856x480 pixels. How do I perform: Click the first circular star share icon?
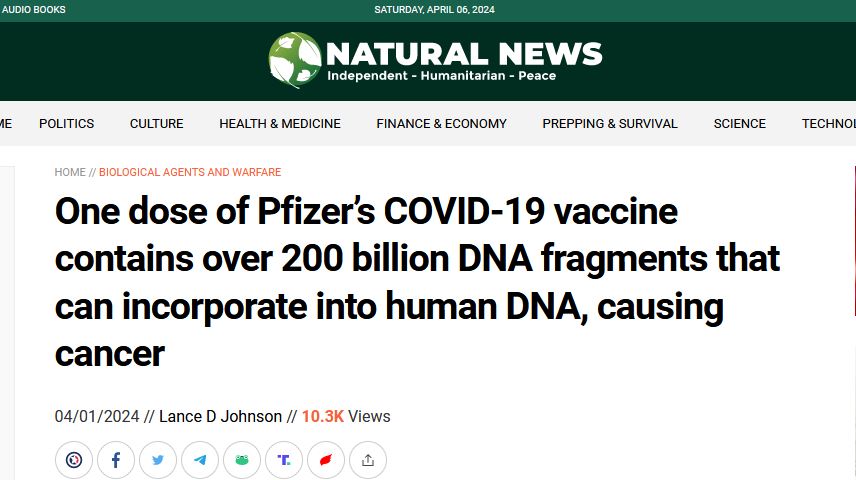(74, 460)
